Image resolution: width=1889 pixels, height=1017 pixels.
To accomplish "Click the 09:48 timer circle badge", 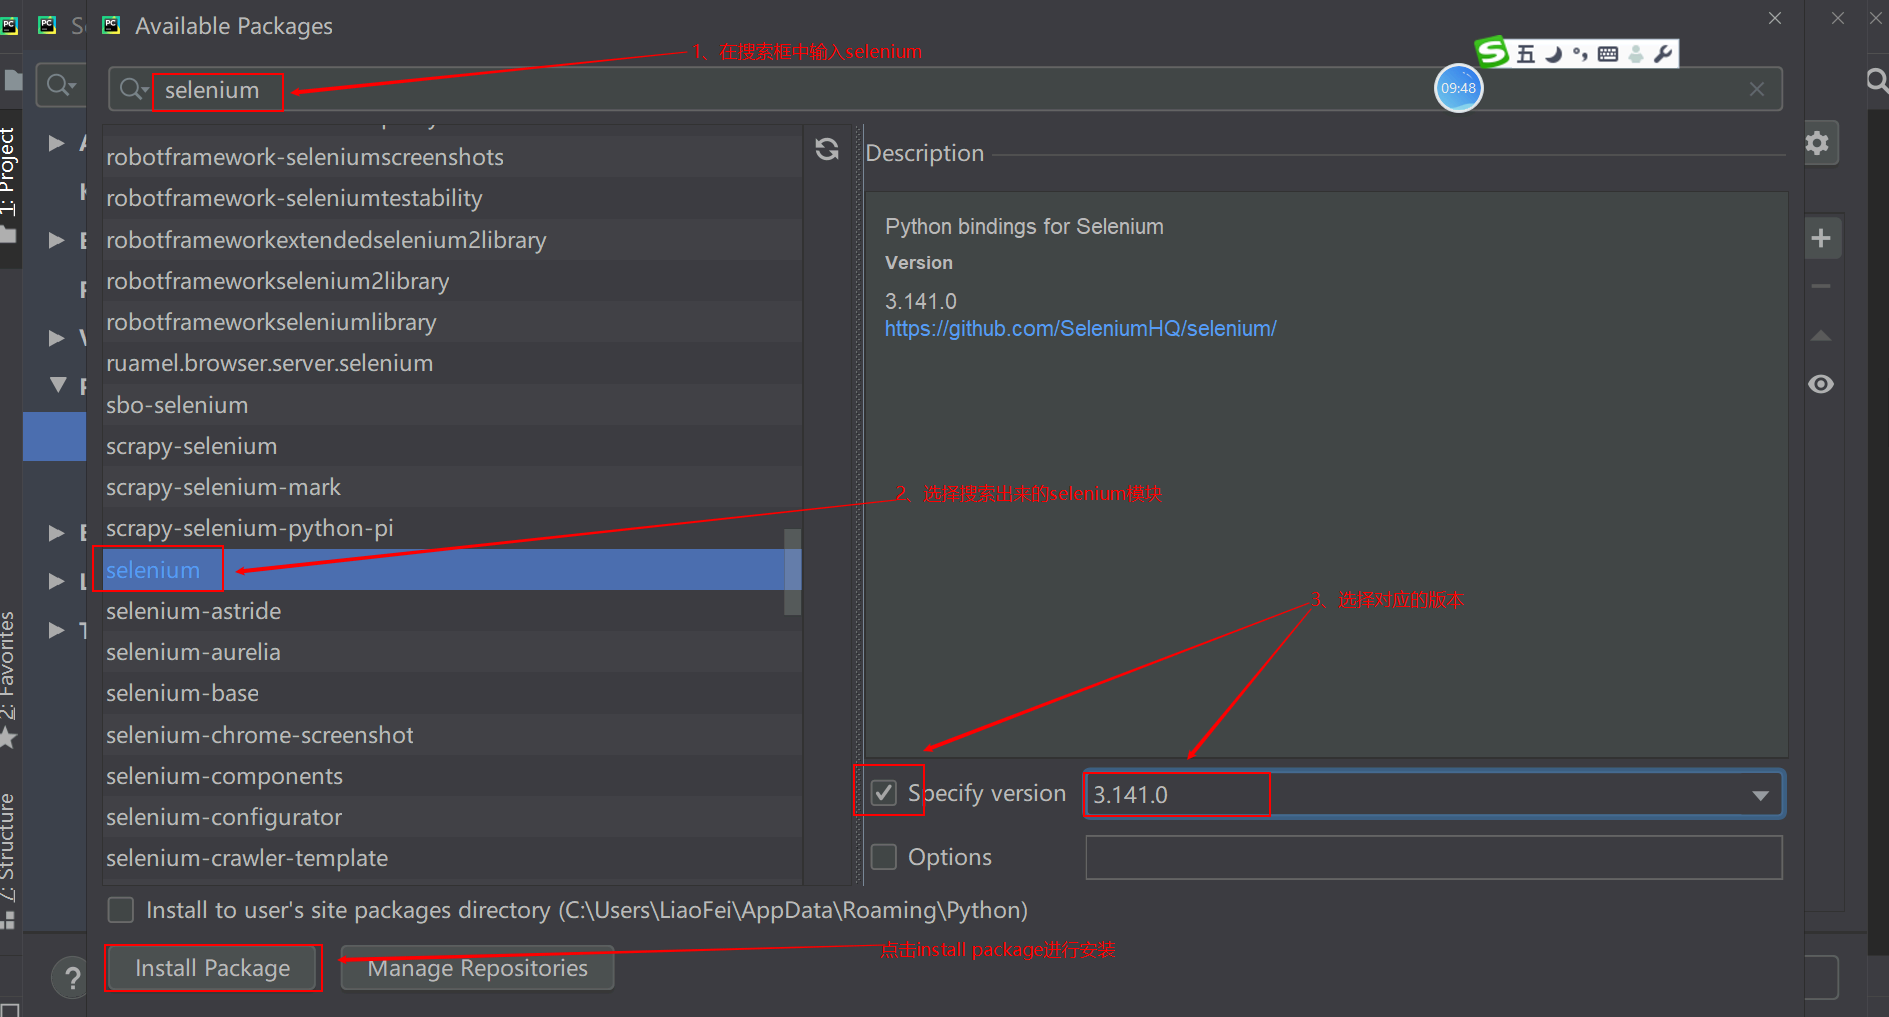I will click(1459, 88).
